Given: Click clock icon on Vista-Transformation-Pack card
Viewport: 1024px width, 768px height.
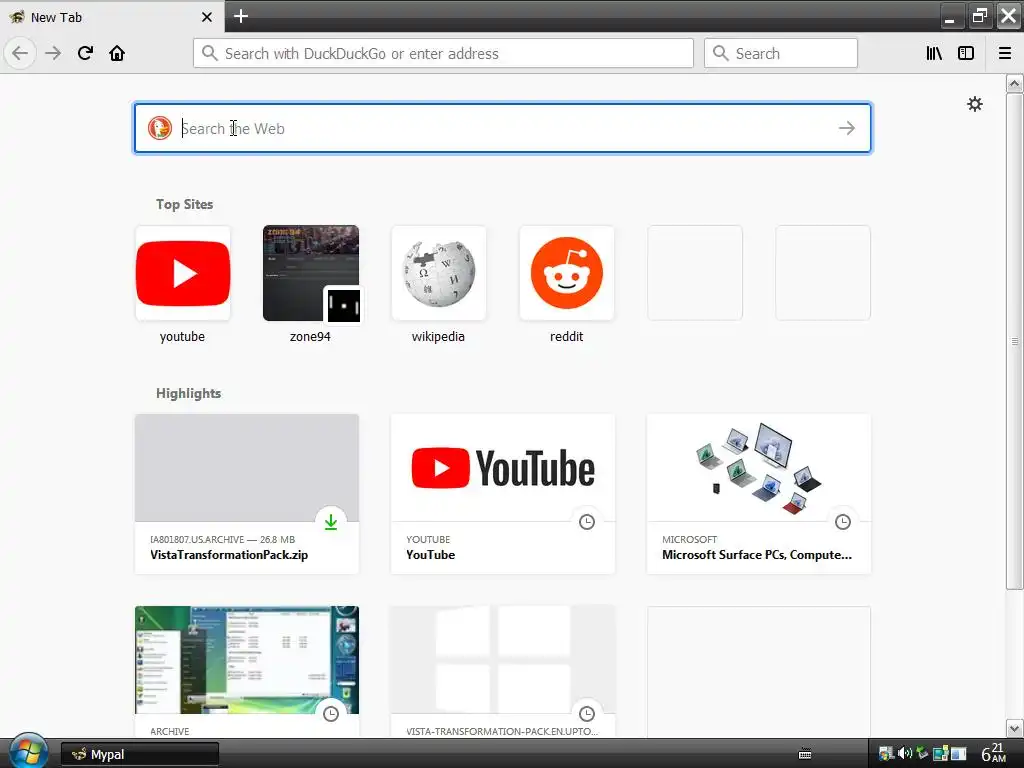Looking at the screenshot, I should pos(587,714).
